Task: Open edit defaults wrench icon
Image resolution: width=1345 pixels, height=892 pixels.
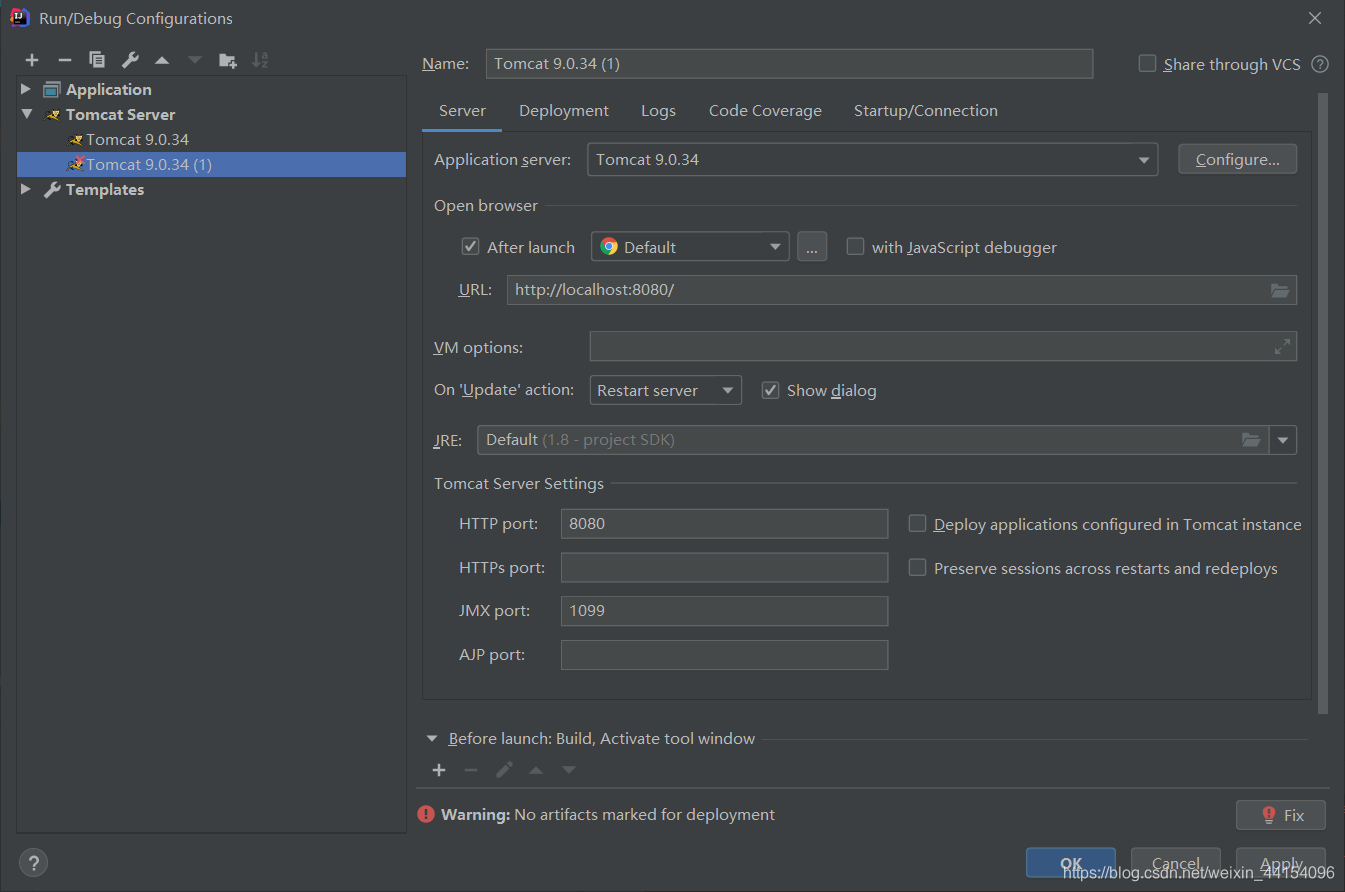Action: pos(130,60)
